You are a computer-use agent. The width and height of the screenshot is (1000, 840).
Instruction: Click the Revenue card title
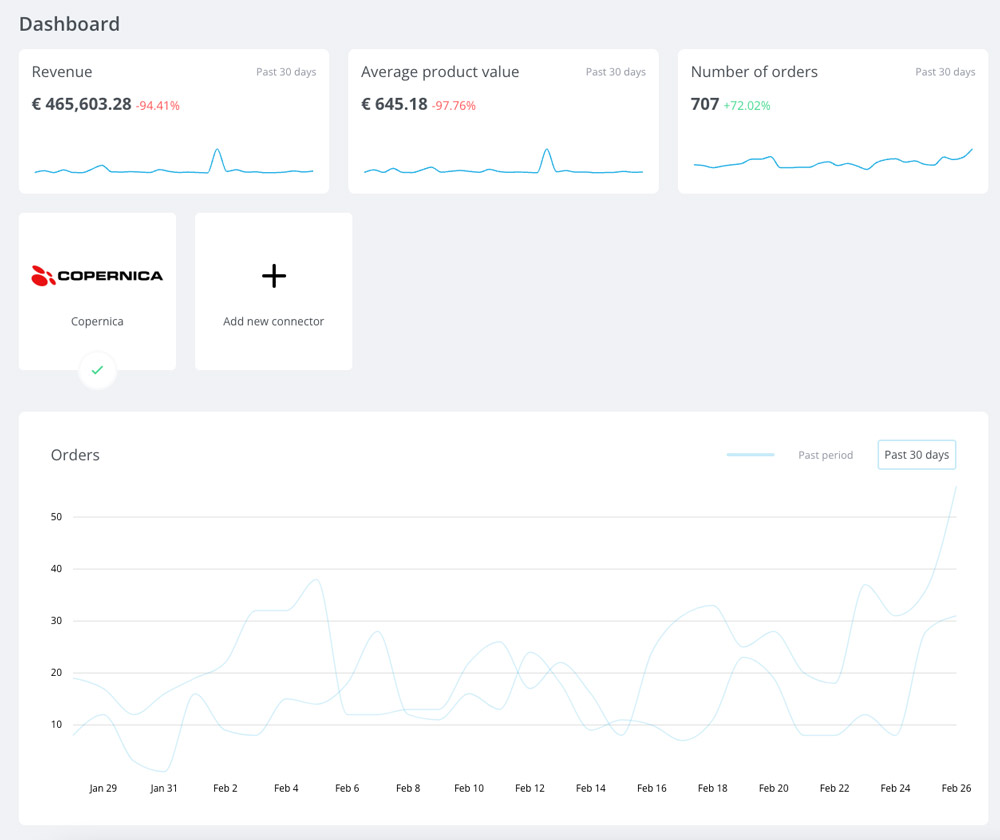(62, 72)
